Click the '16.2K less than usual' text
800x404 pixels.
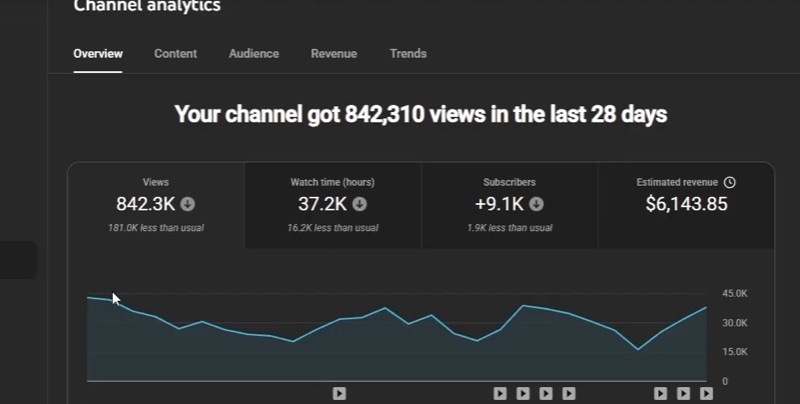333,228
